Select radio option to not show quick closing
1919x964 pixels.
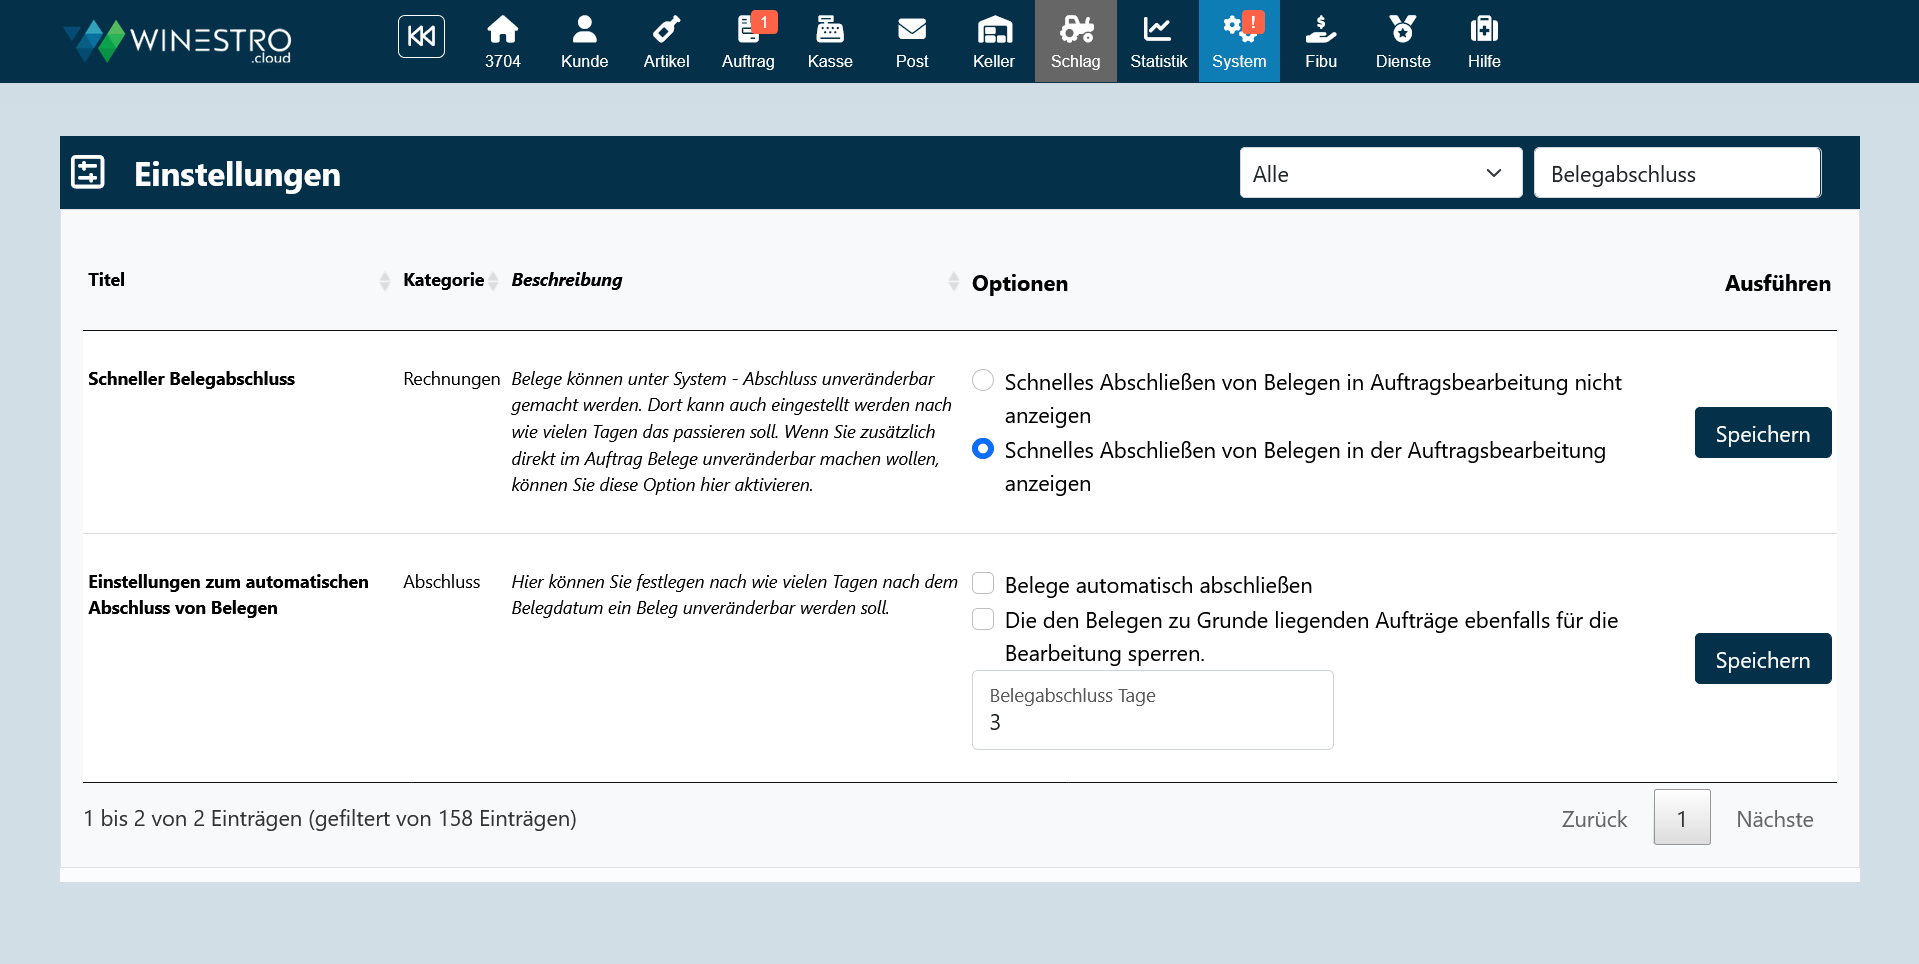(x=983, y=381)
